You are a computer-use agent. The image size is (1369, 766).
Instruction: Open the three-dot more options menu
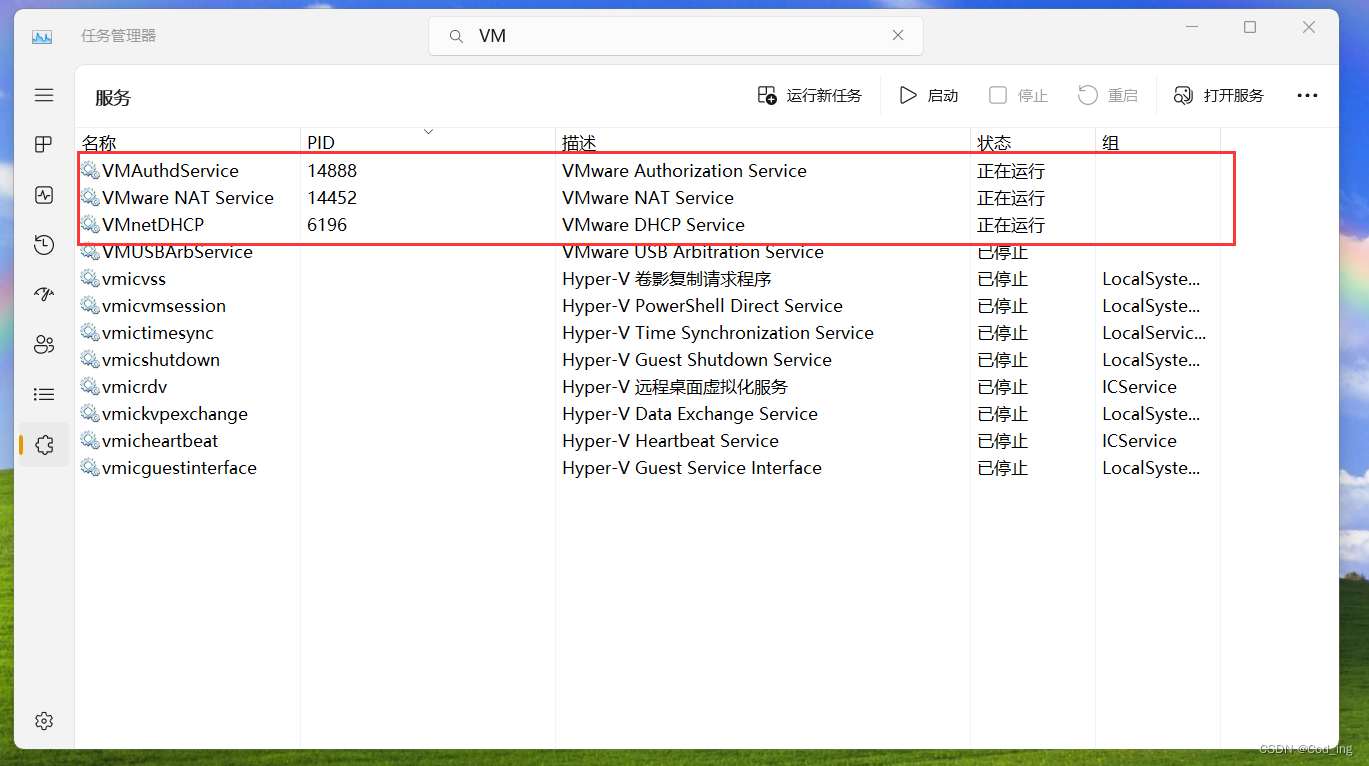1307,95
